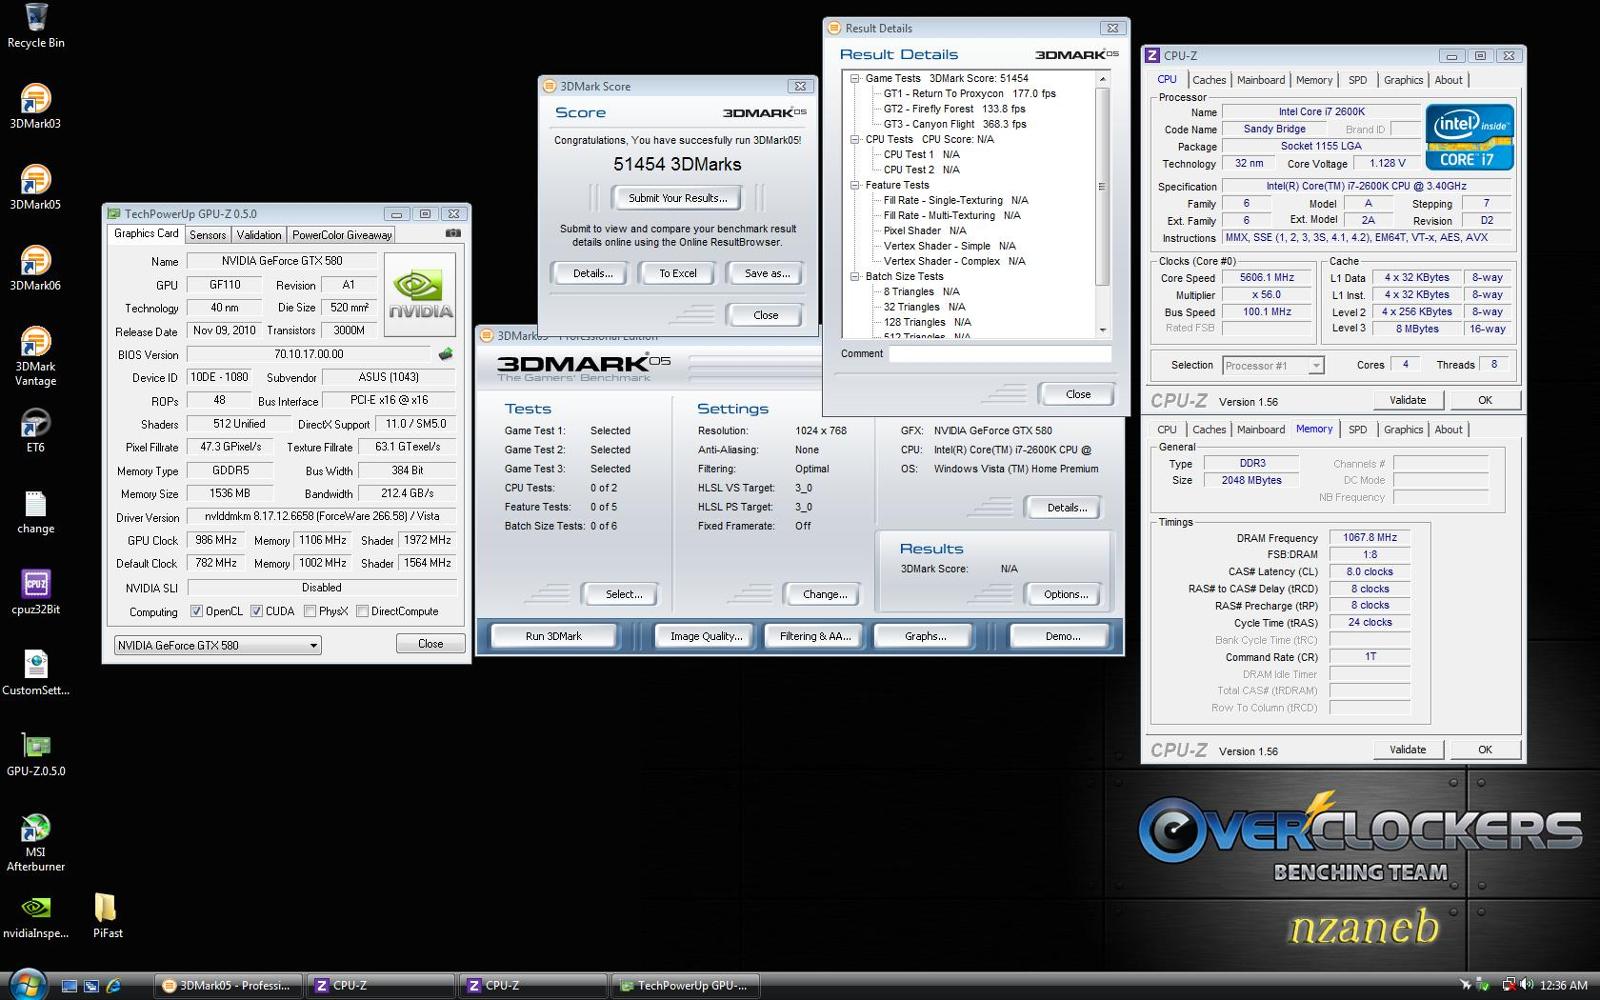The width and height of the screenshot is (1600, 1000).
Task: Open the PowerColor Giveaway tab
Action: [342, 235]
